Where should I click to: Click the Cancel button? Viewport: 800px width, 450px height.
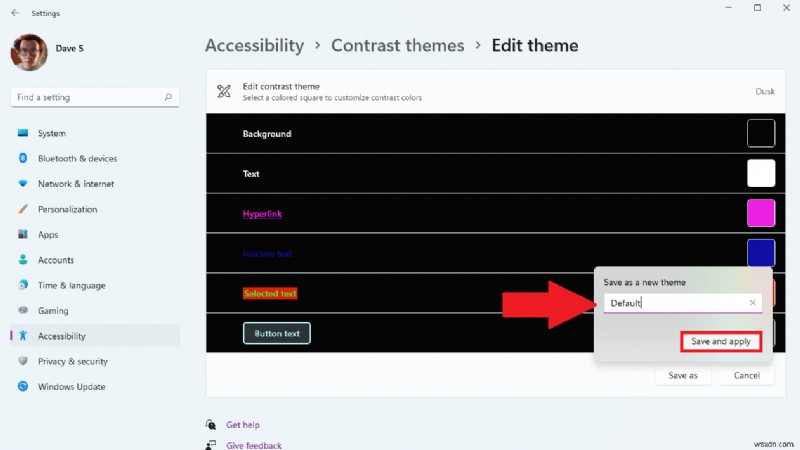coord(746,376)
